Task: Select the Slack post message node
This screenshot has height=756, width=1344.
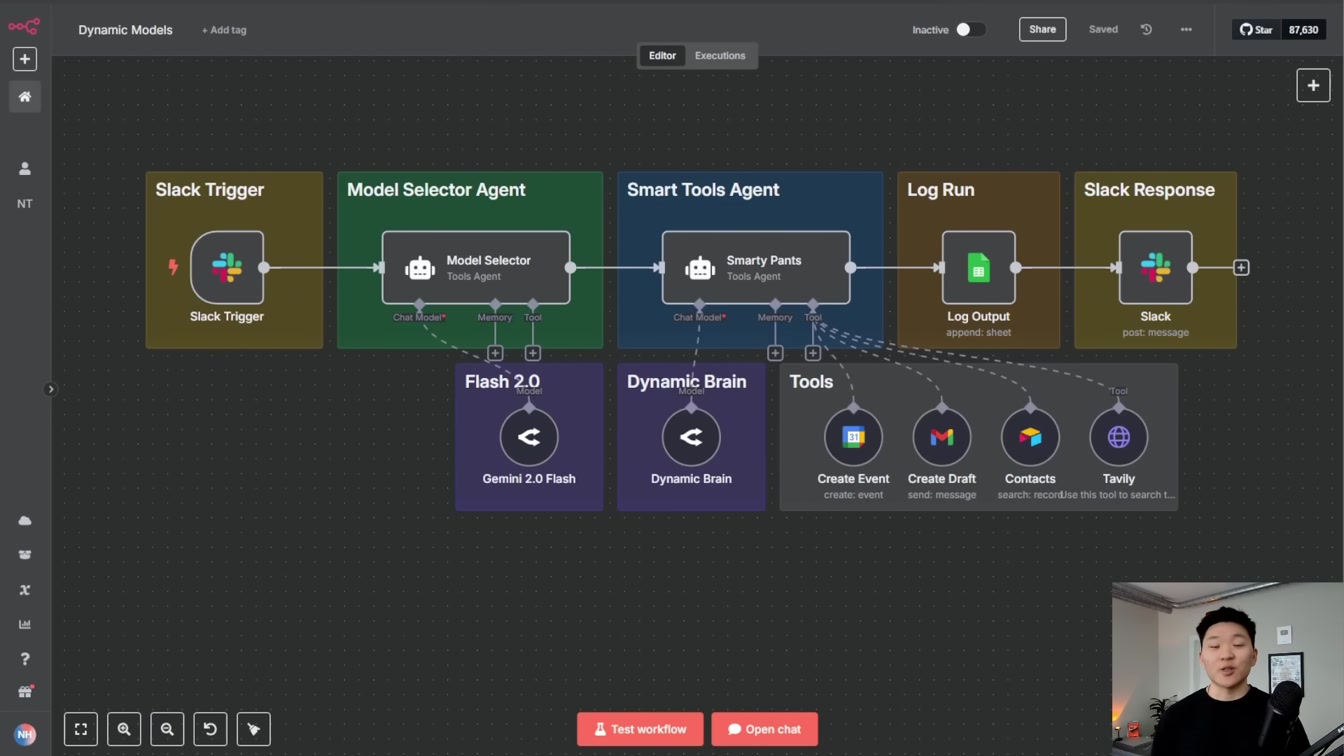Action: pyautogui.click(x=1156, y=268)
